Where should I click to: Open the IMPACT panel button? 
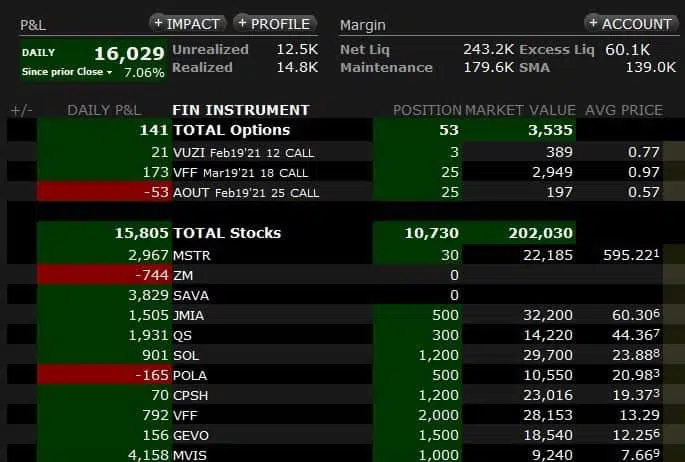tap(188, 24)
